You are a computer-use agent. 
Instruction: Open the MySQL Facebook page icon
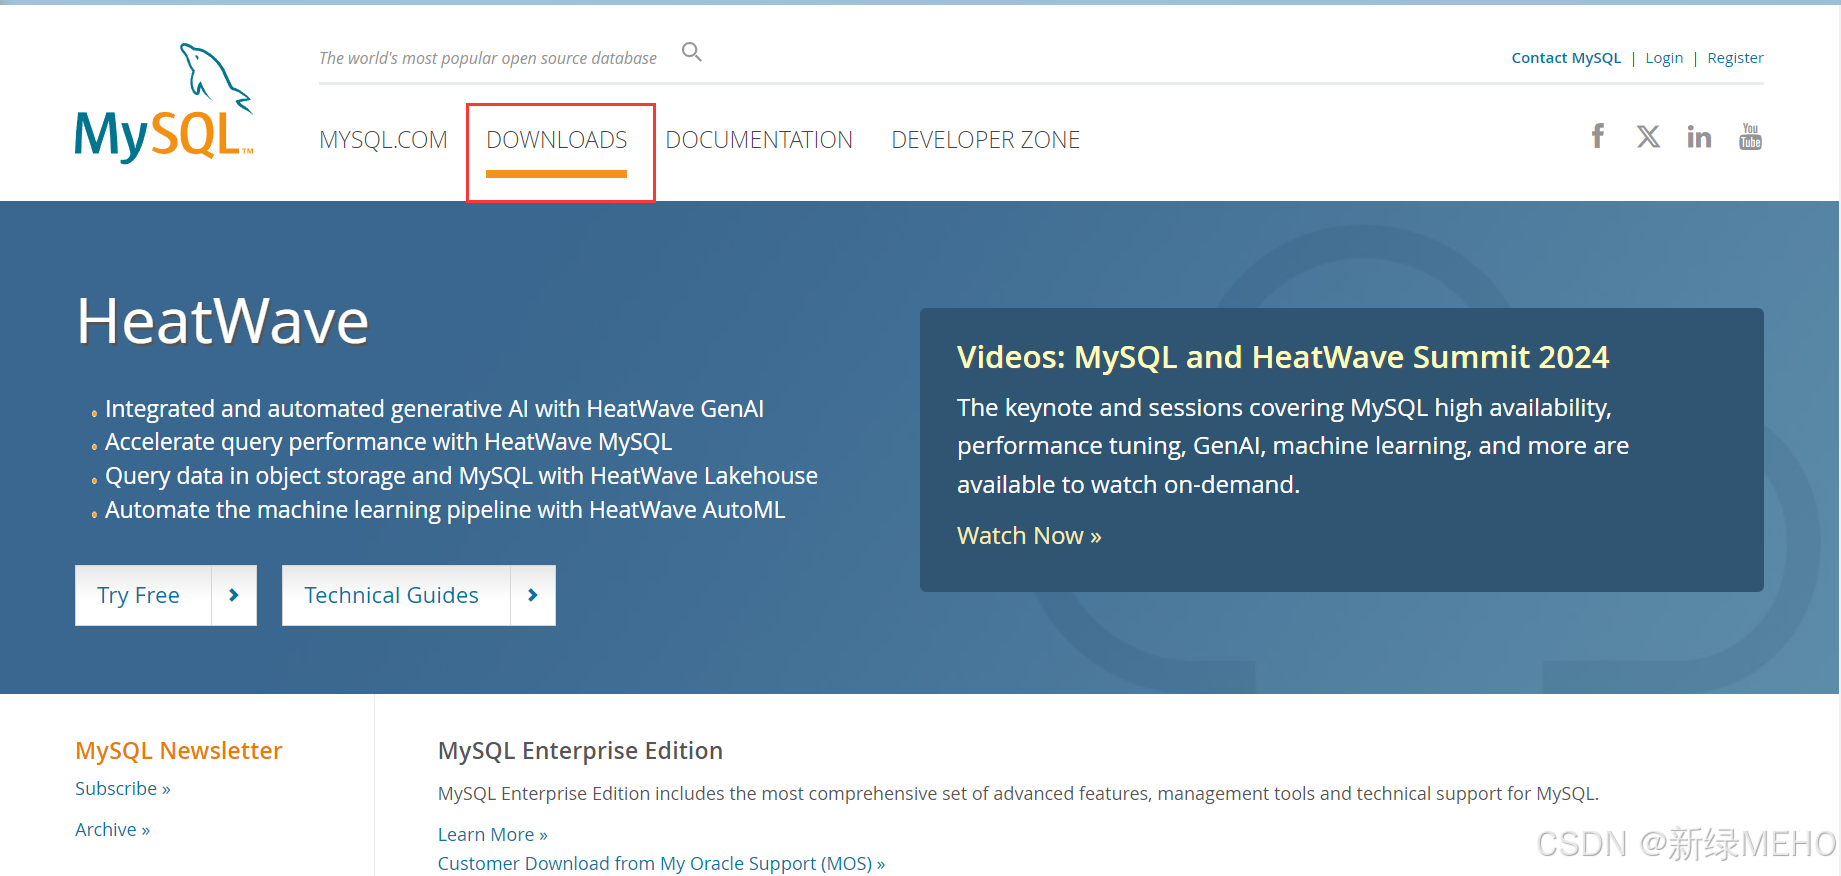click(x=1598, y=136)
